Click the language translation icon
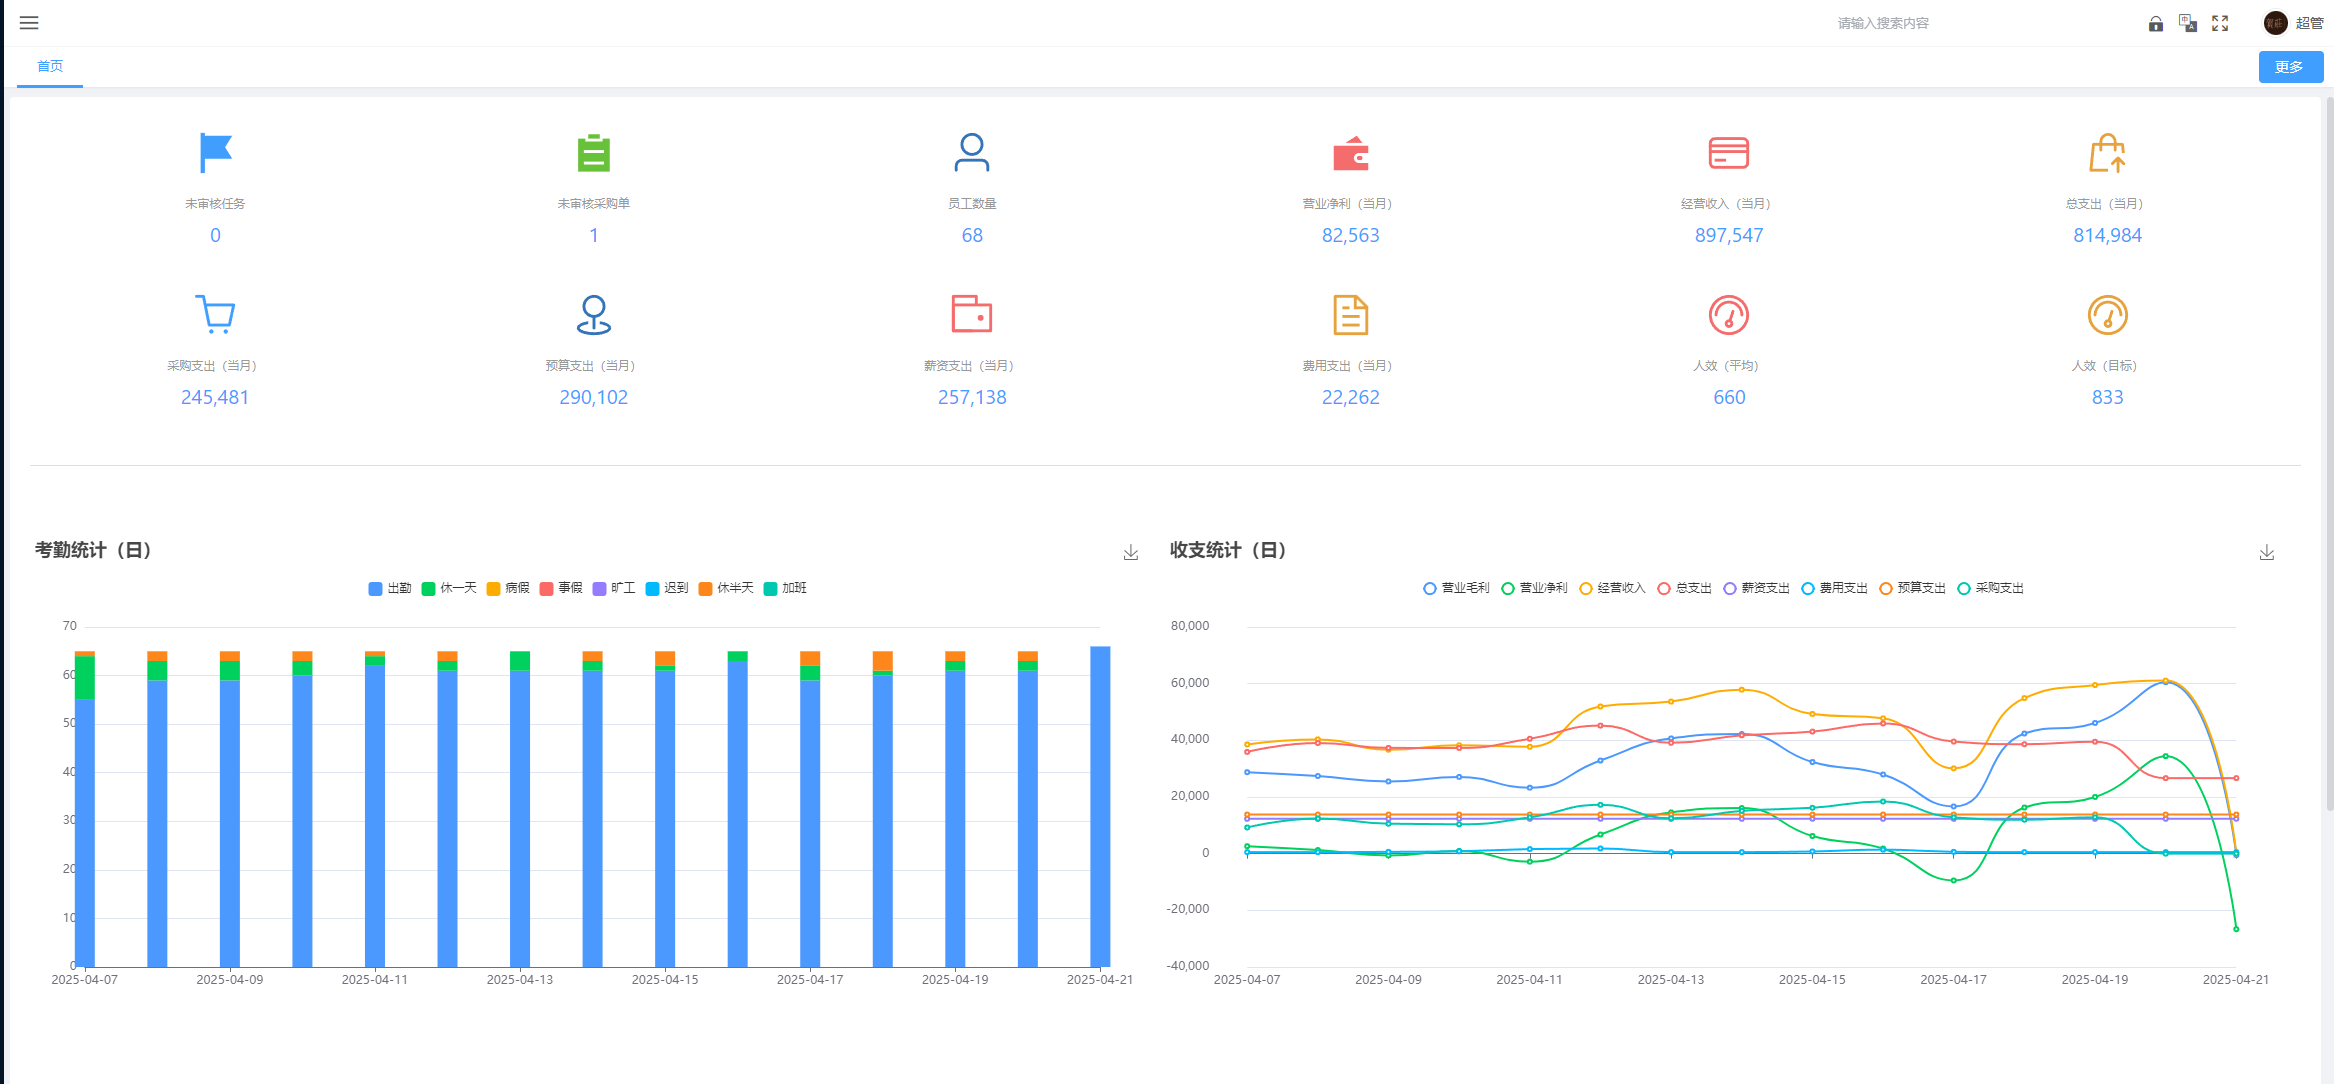This screenshot has width=2334, height=1084. 2188,23
